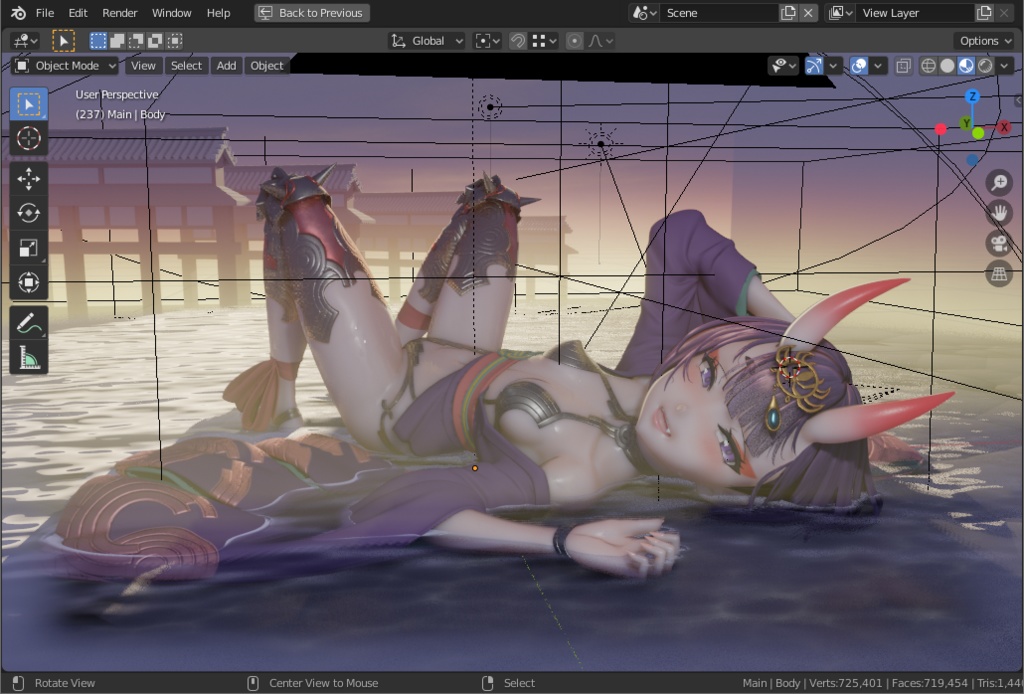
Task: Select the Cursor tool in the toolbar
Action: coord(28,139)
